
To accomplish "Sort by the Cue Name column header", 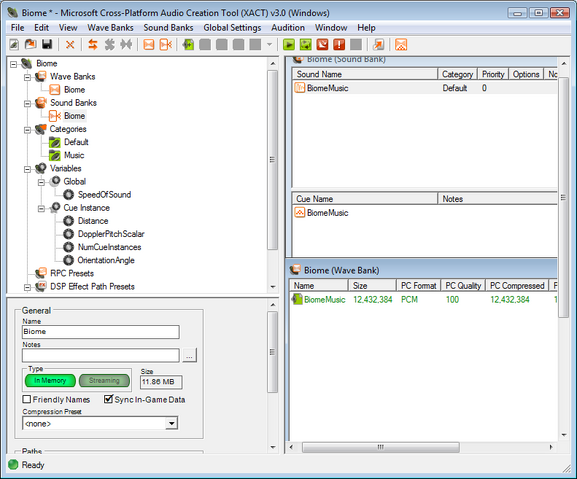I will (365, 199).
